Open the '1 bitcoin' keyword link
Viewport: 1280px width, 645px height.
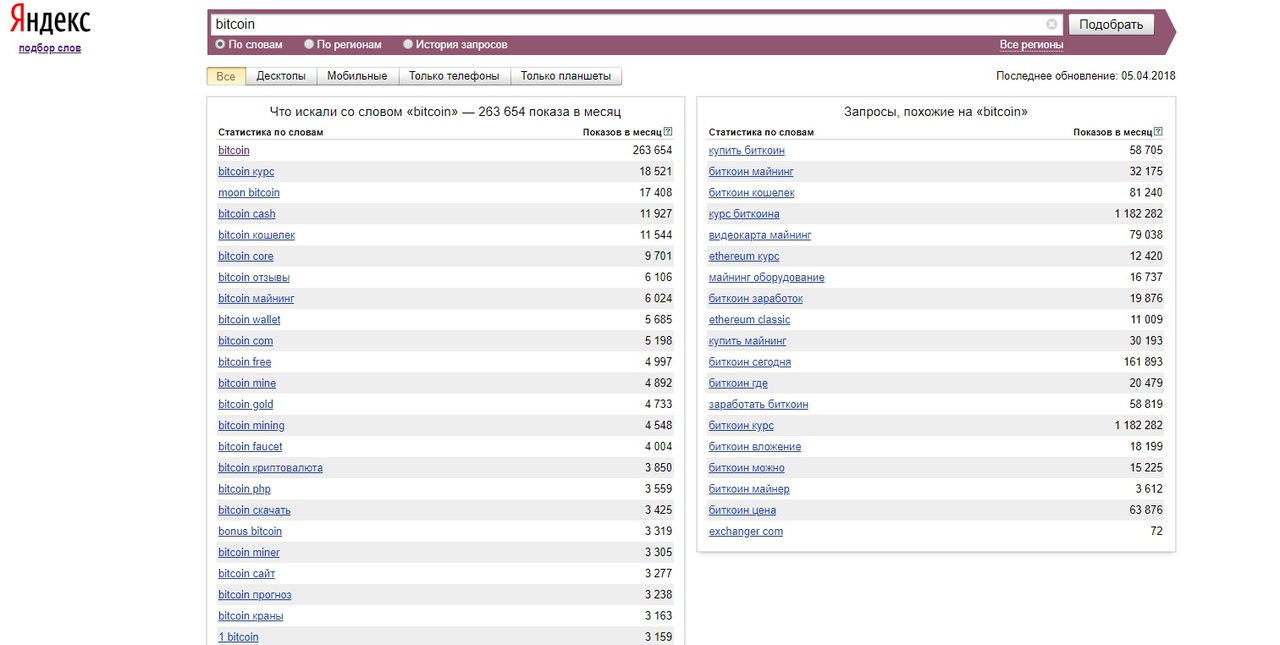point(238,637)
